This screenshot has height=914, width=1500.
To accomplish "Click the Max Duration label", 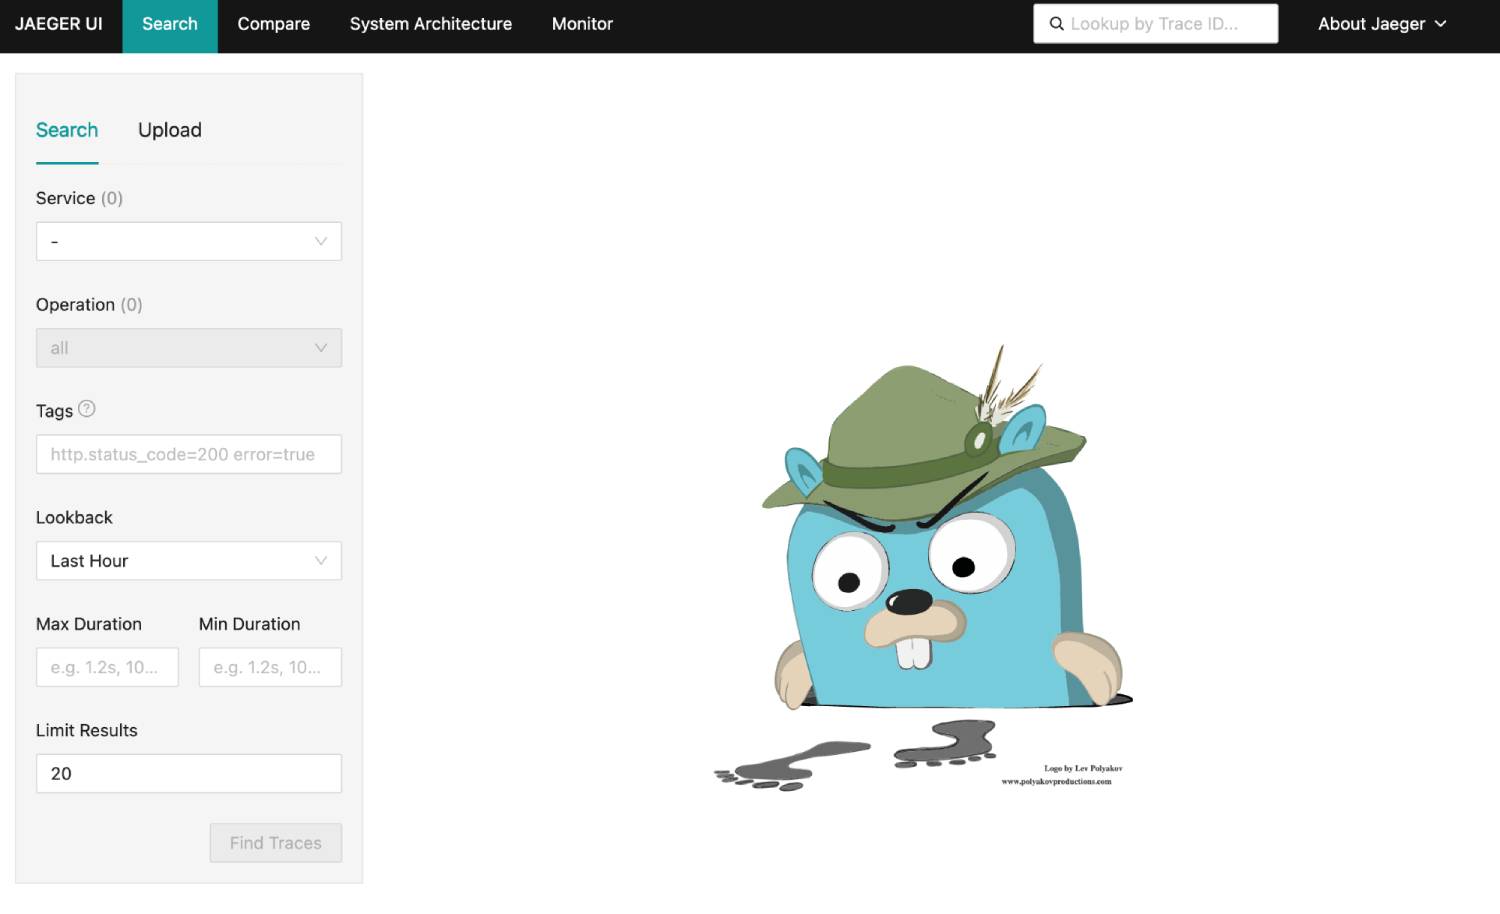I will 89,624.
